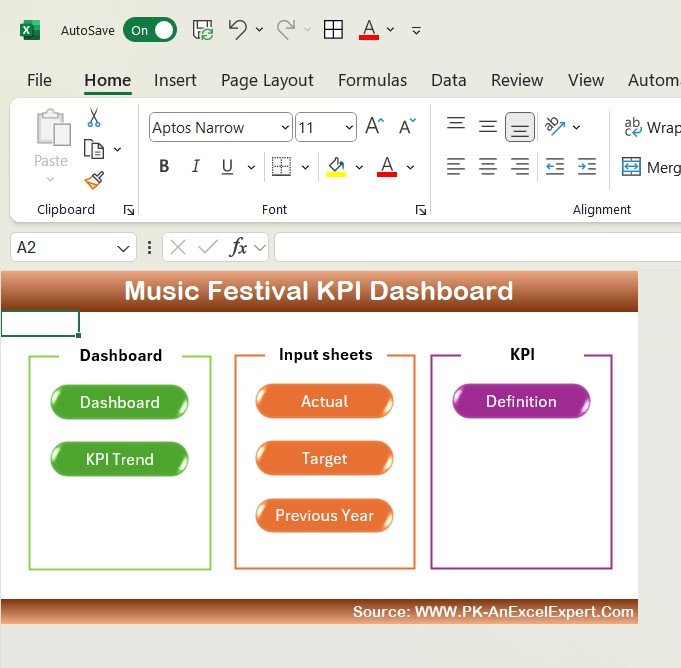The height and width of the screenshot is (668, 681).
Task: Expand the Copy options dropdown arrow
Action: coord(117,149)
